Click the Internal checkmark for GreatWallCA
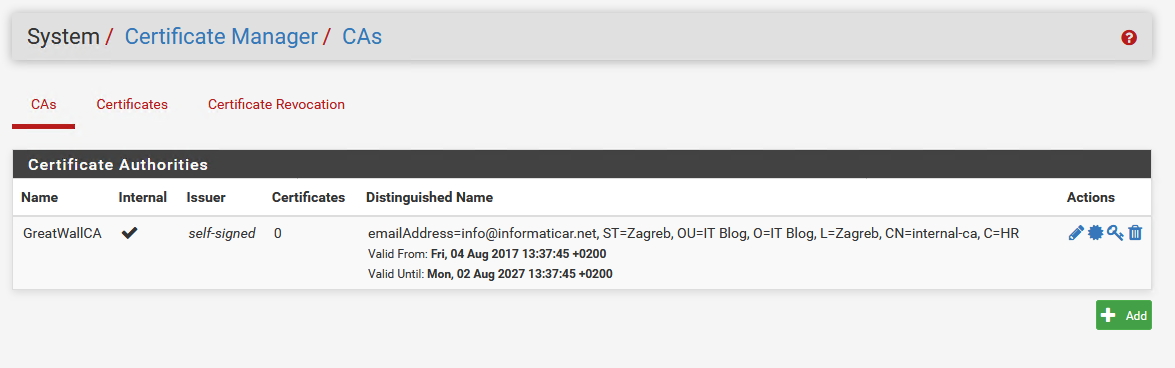The image size is (1175, 368). click(x=130, y=233)
